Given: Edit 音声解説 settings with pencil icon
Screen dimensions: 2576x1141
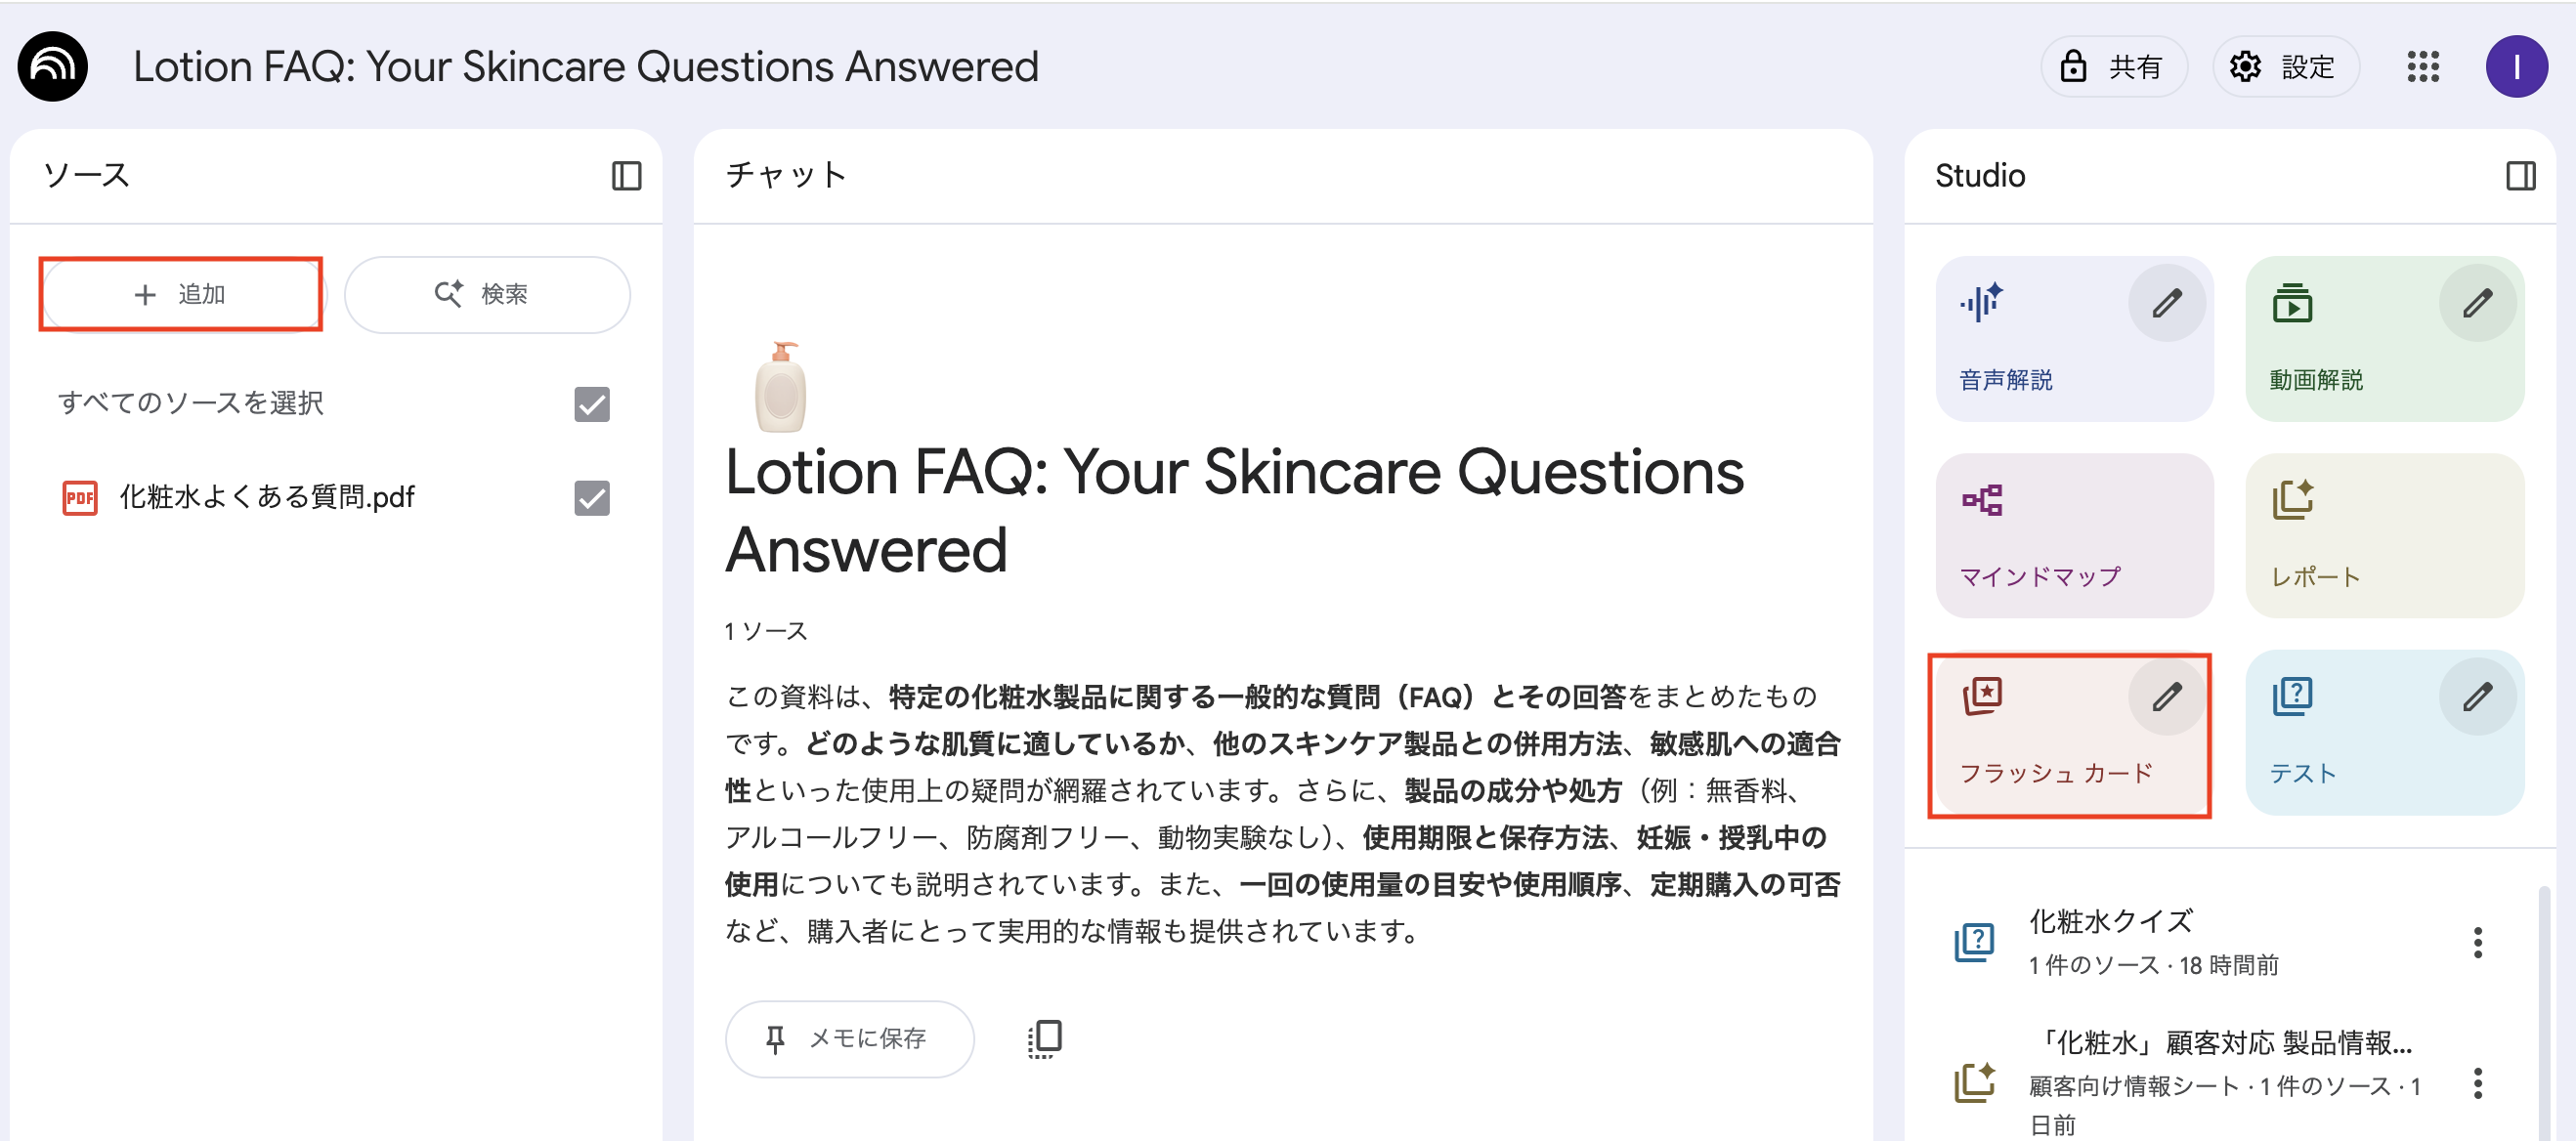Looking at the screenshot, I should click(x=2166, y=303).
